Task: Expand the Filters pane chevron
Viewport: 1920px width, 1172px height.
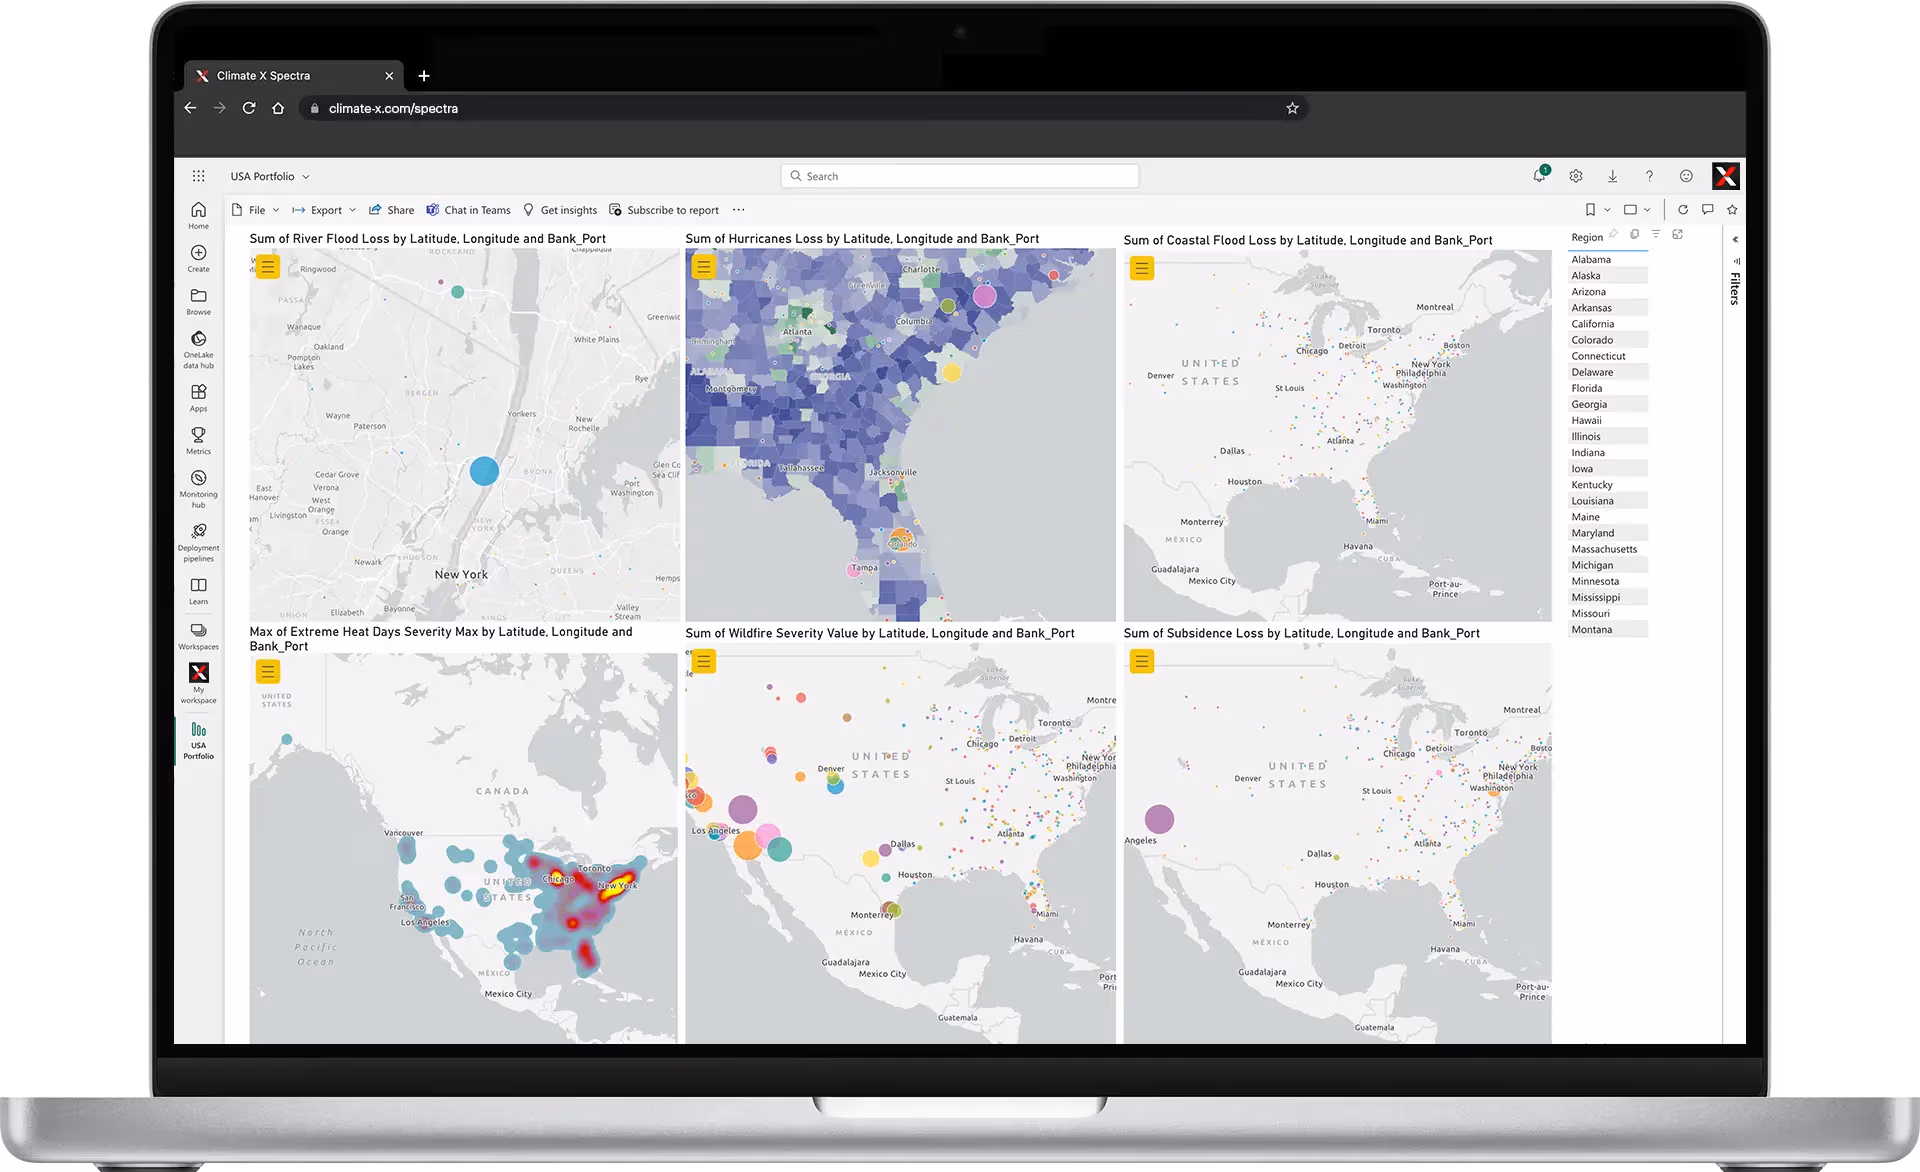Action: click(1735, 239)
